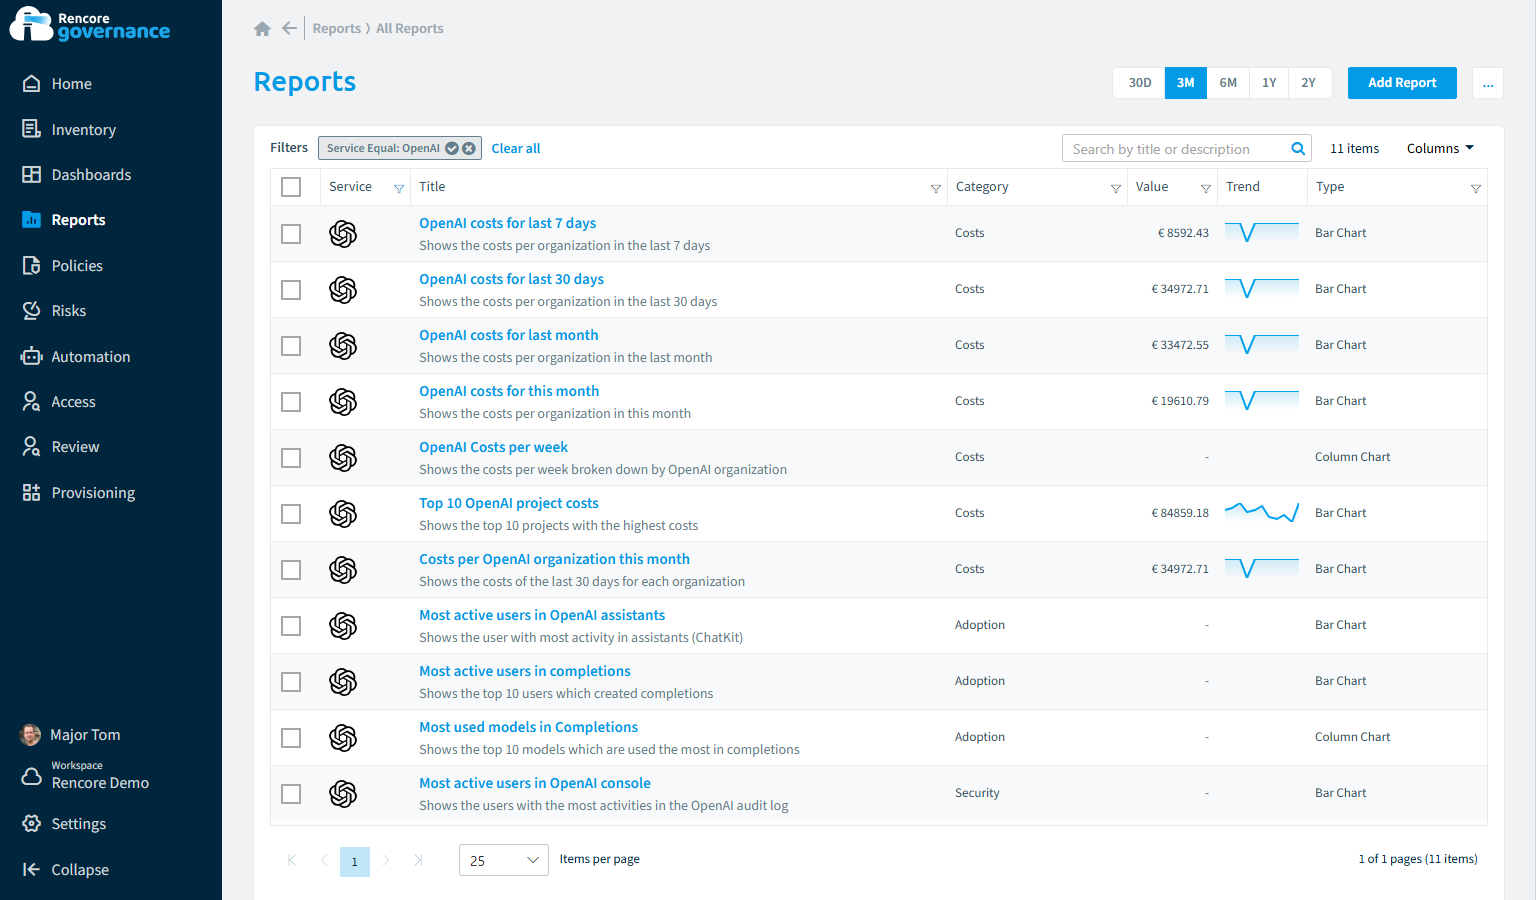
Task: Click the Workspace cloud icon
Action: click(31, 776)
